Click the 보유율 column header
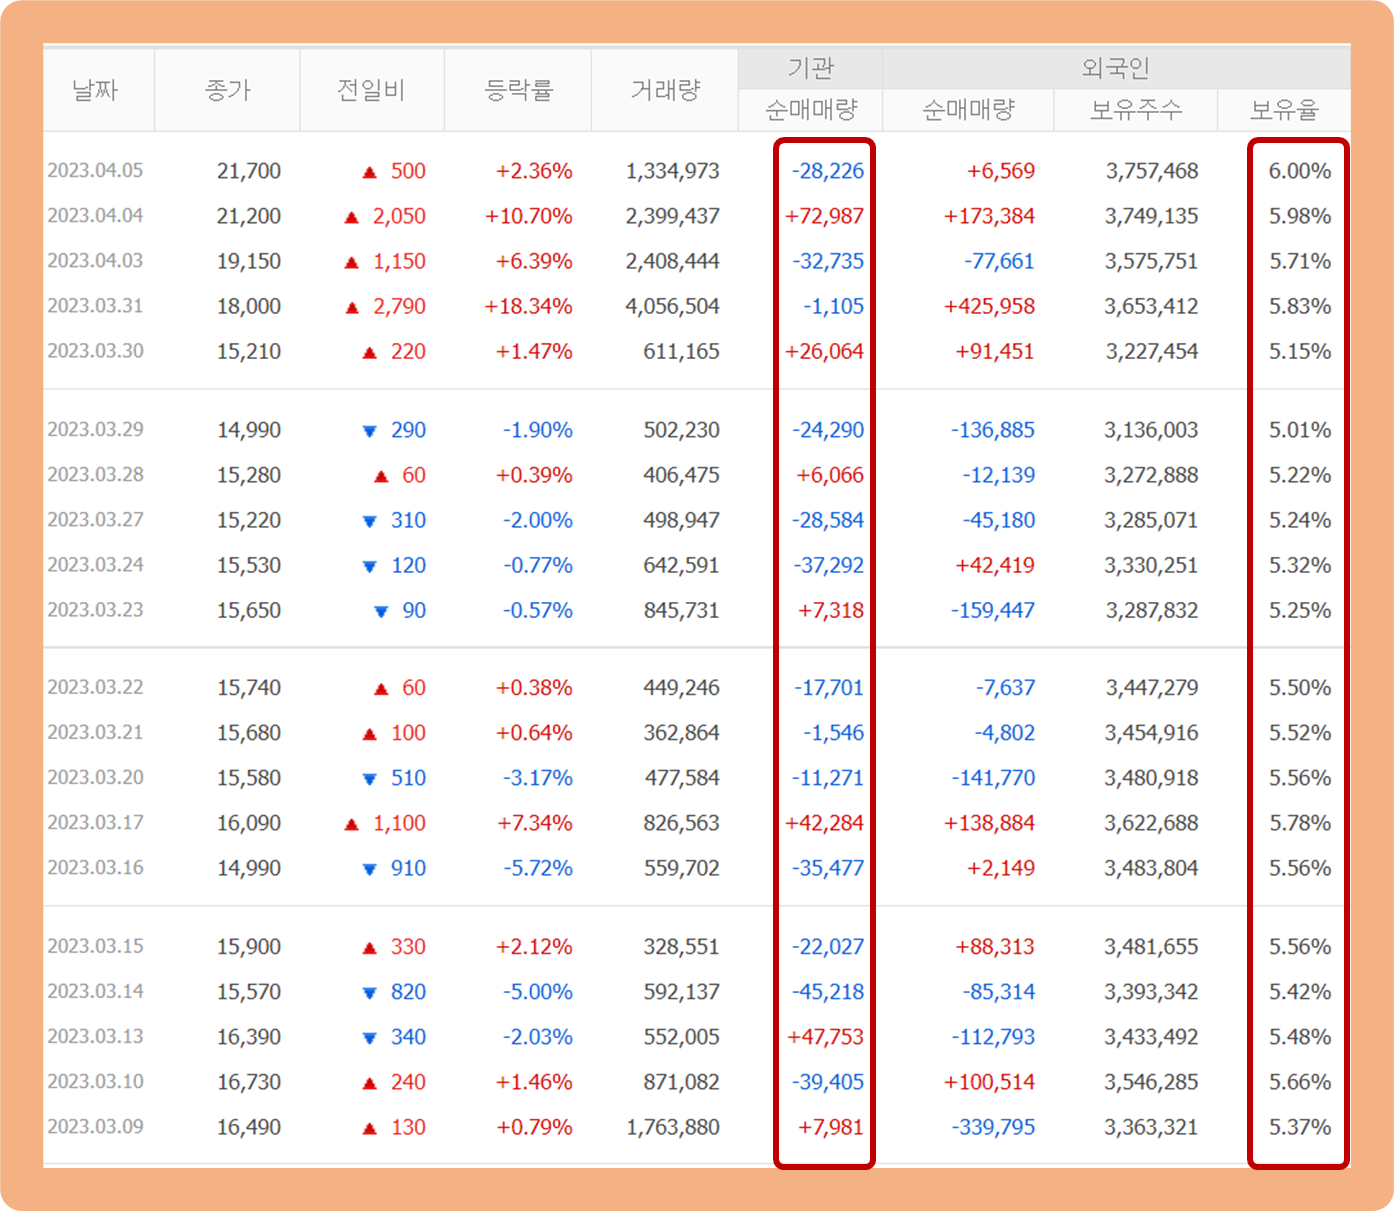This screenshot has height=1211, width=1394. click(x=1284, y=110)
